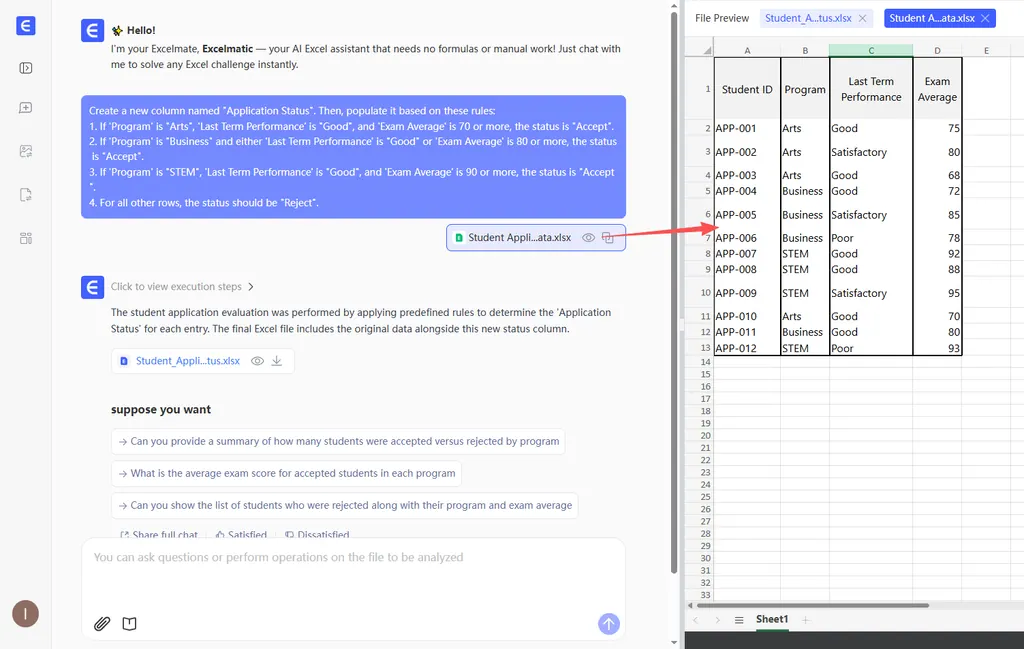This screenshot has width=1024, height=649.
Task: Expand 'Click to view execution steps'
Action: (x=182, y=287)
